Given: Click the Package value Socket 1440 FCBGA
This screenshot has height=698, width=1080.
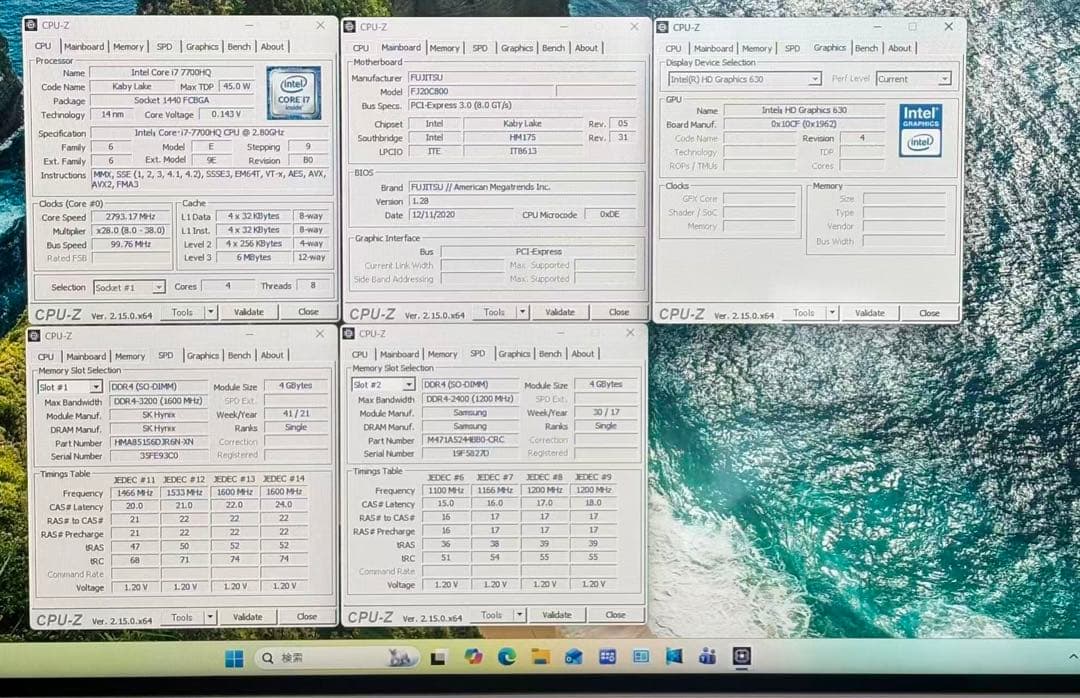Looking at the screenshot, I should tap(172, 101).
